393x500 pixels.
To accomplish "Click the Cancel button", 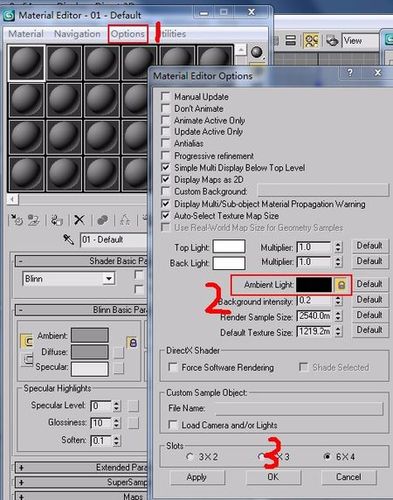I will pyautogui.click(x=348, y=477).
